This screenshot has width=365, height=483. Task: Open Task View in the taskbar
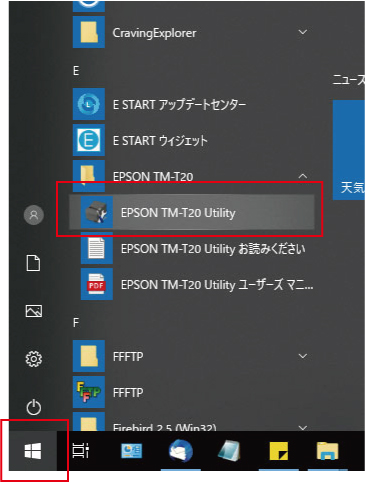[x=81, y=451]
